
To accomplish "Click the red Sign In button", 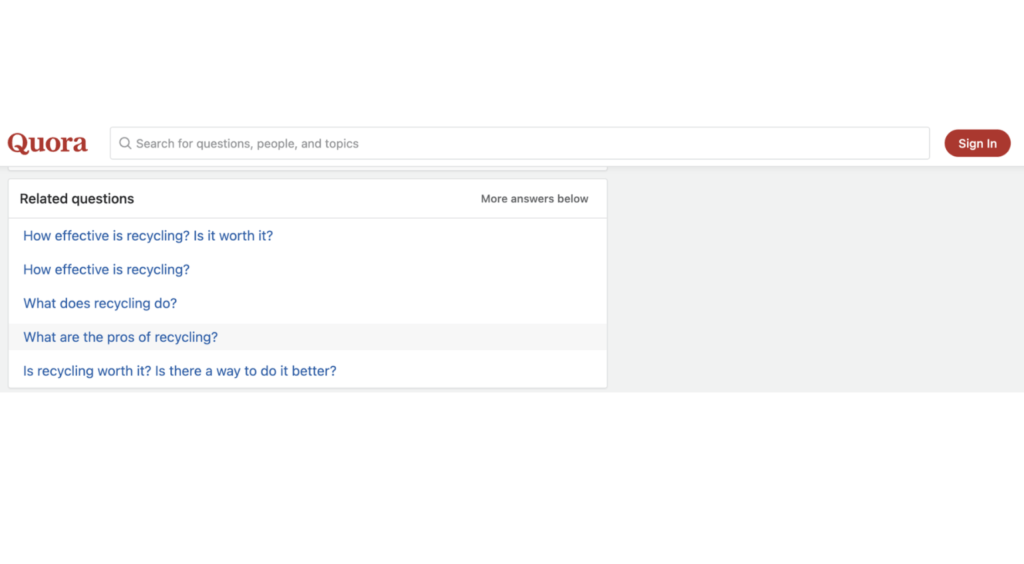I will click(977, 143).
